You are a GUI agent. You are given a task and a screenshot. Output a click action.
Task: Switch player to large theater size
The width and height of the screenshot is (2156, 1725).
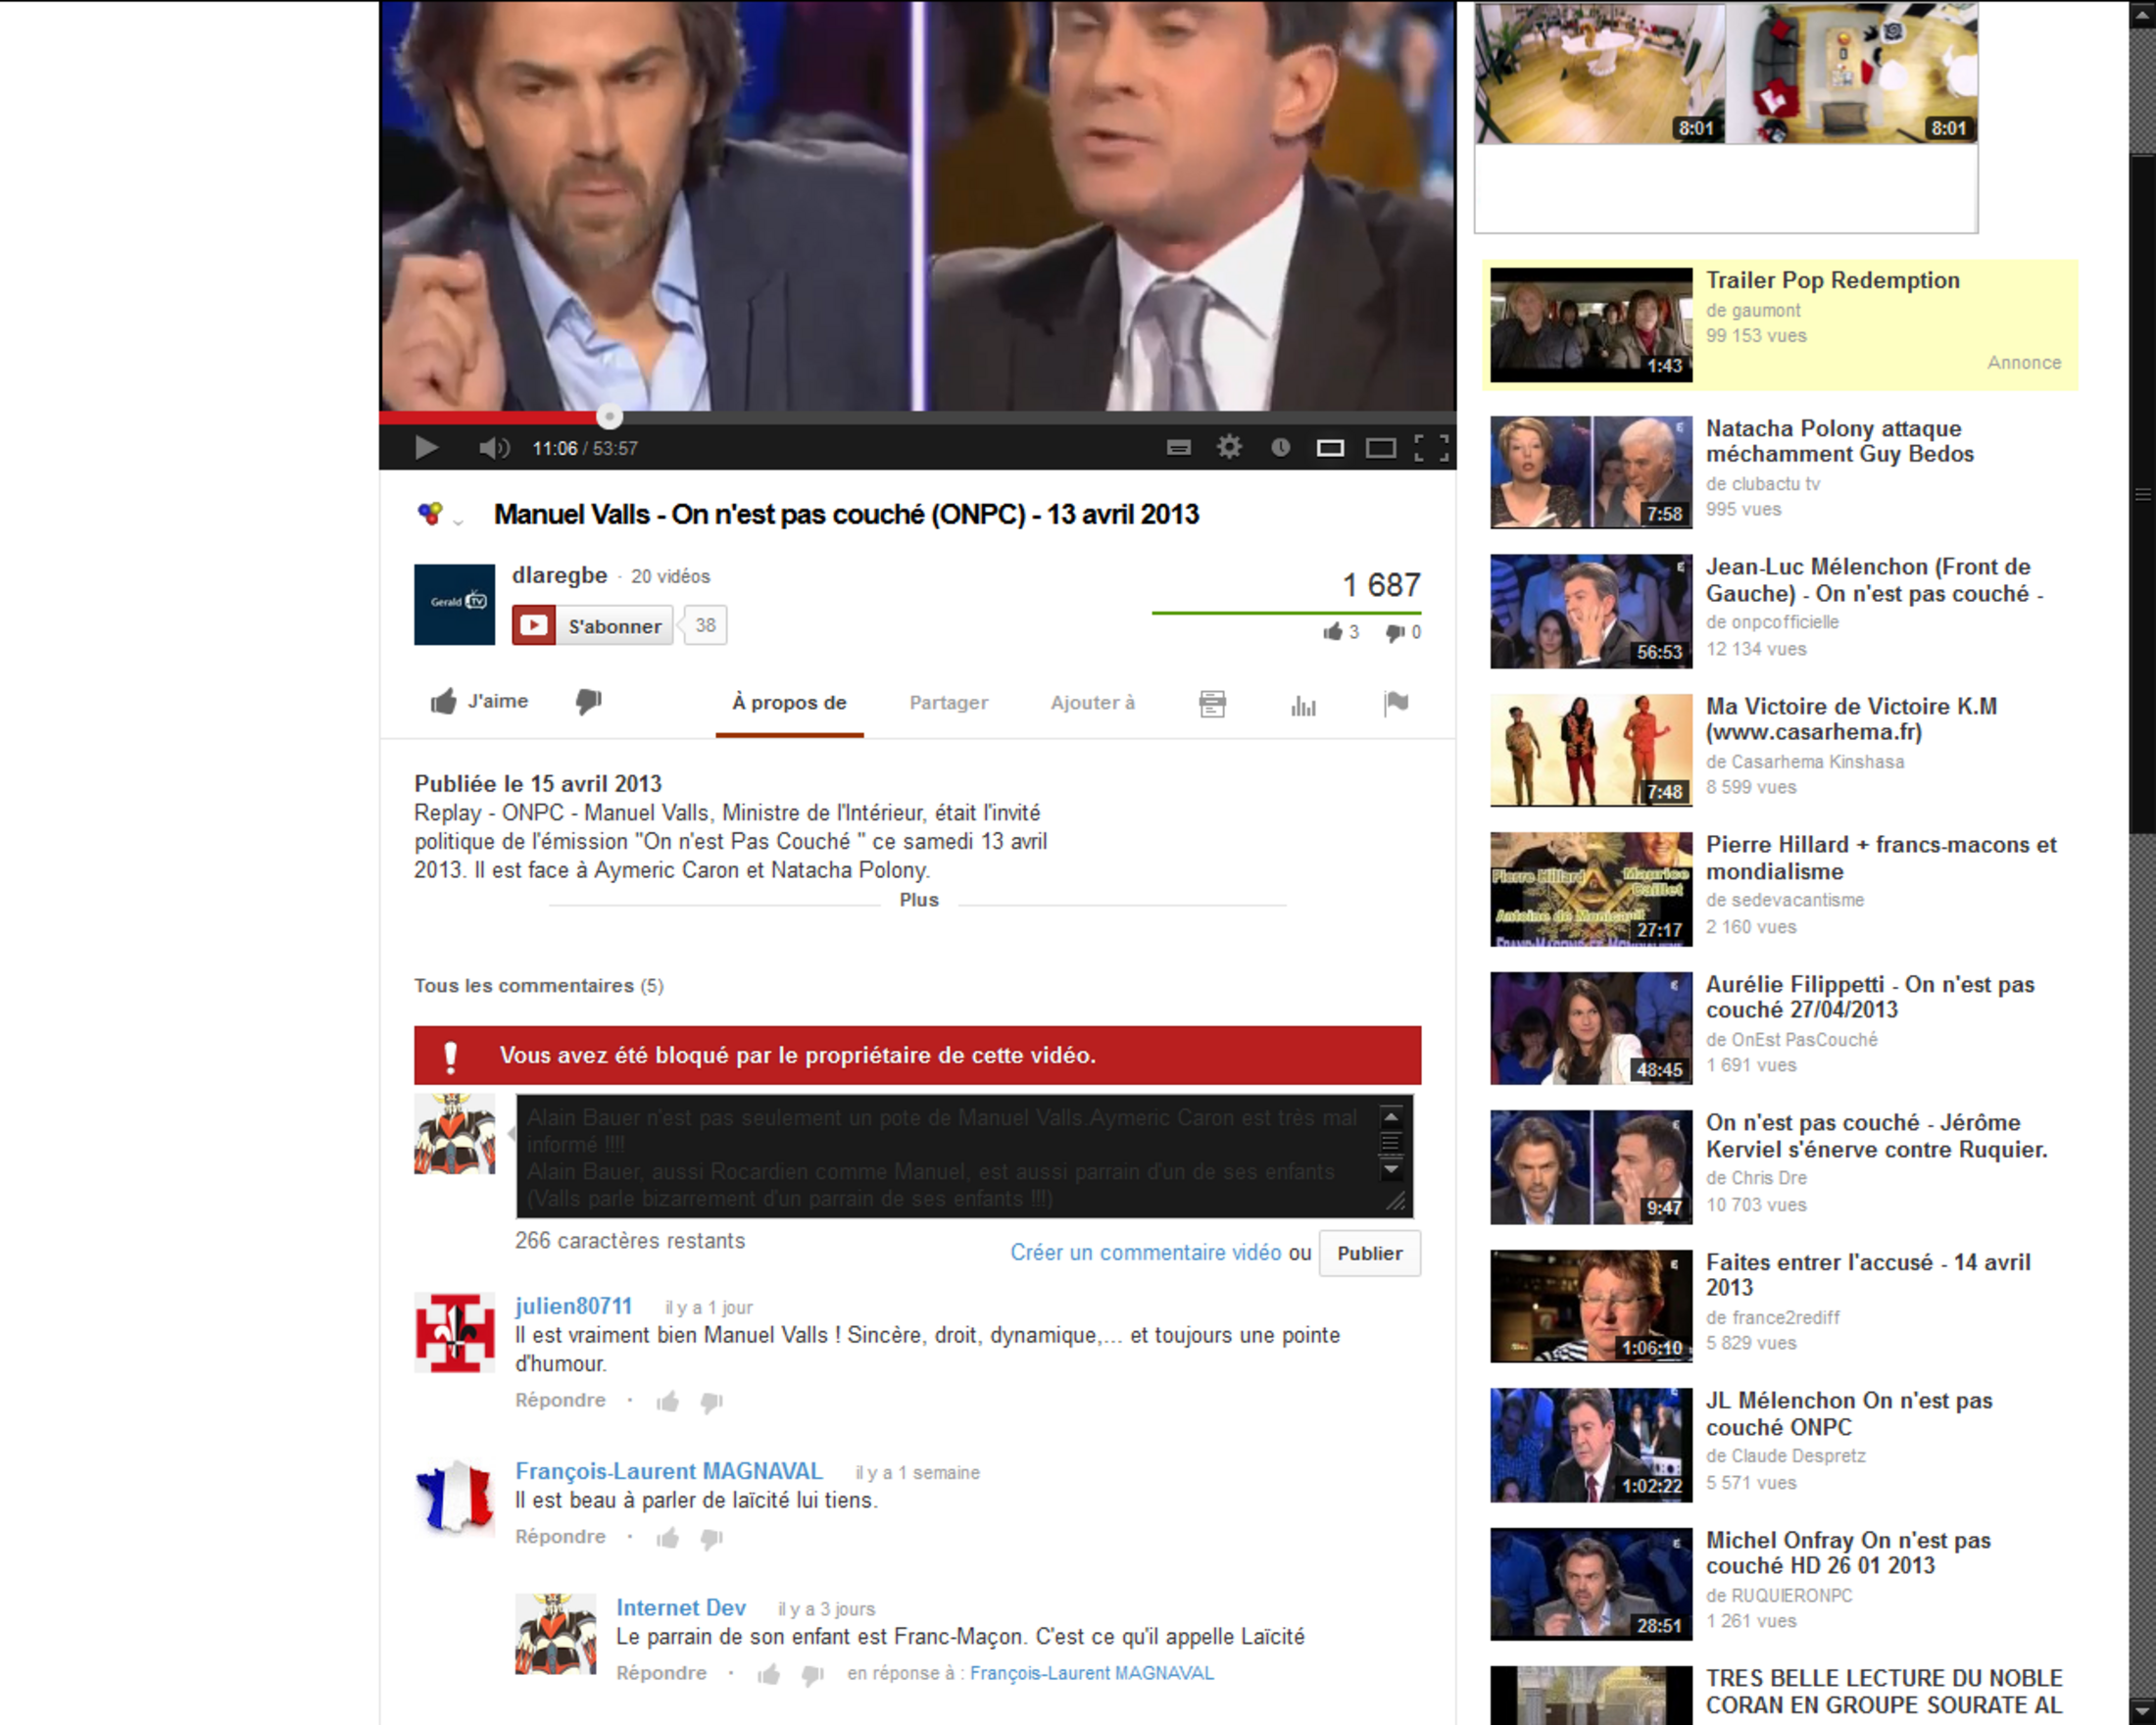1381,448
